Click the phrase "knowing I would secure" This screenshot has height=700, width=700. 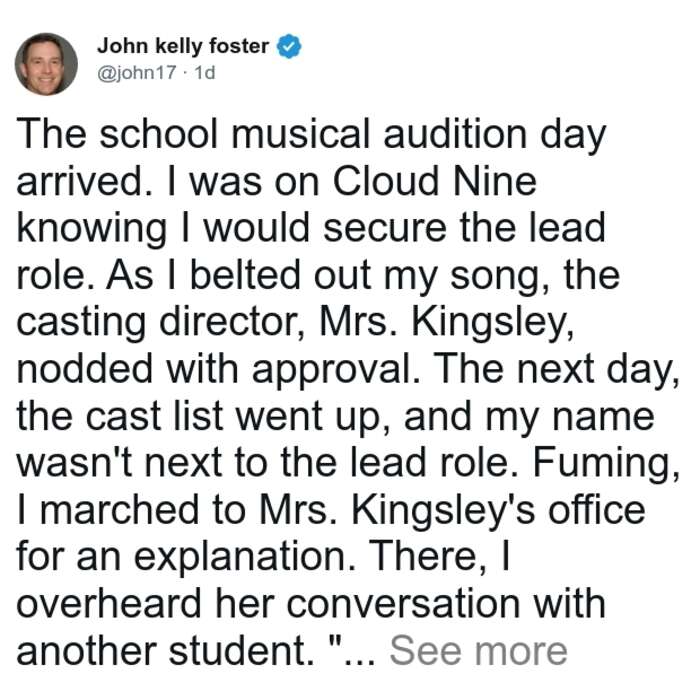231,229
